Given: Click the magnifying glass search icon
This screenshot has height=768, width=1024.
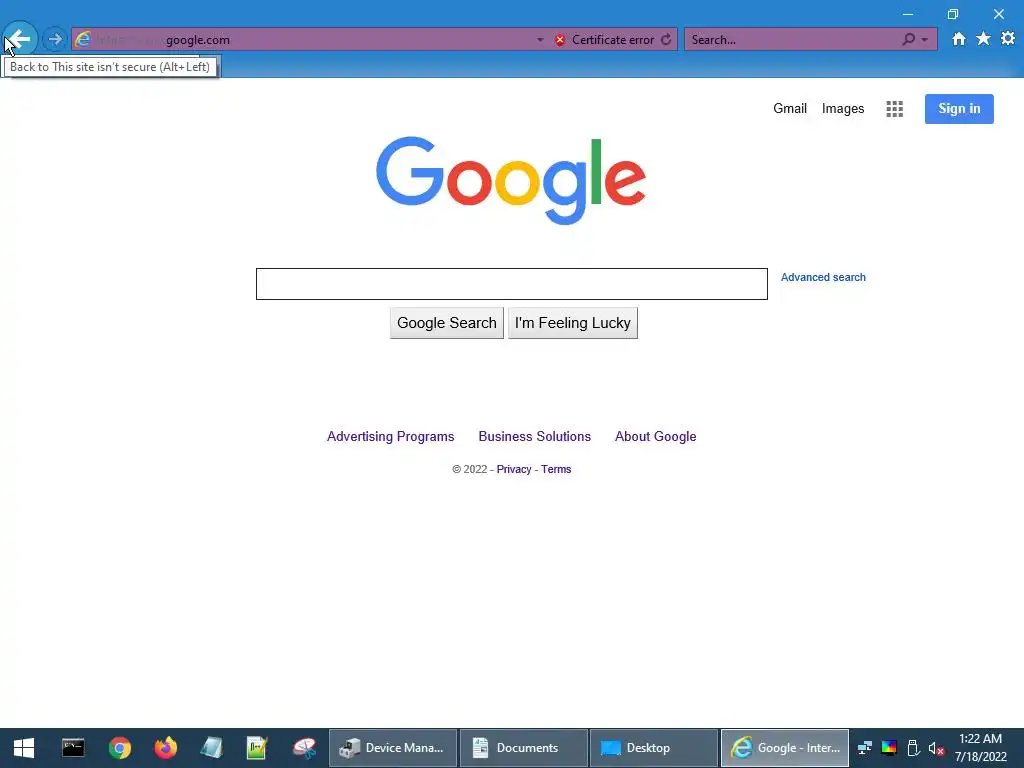Looking at the screenshot, I should 908,39.
